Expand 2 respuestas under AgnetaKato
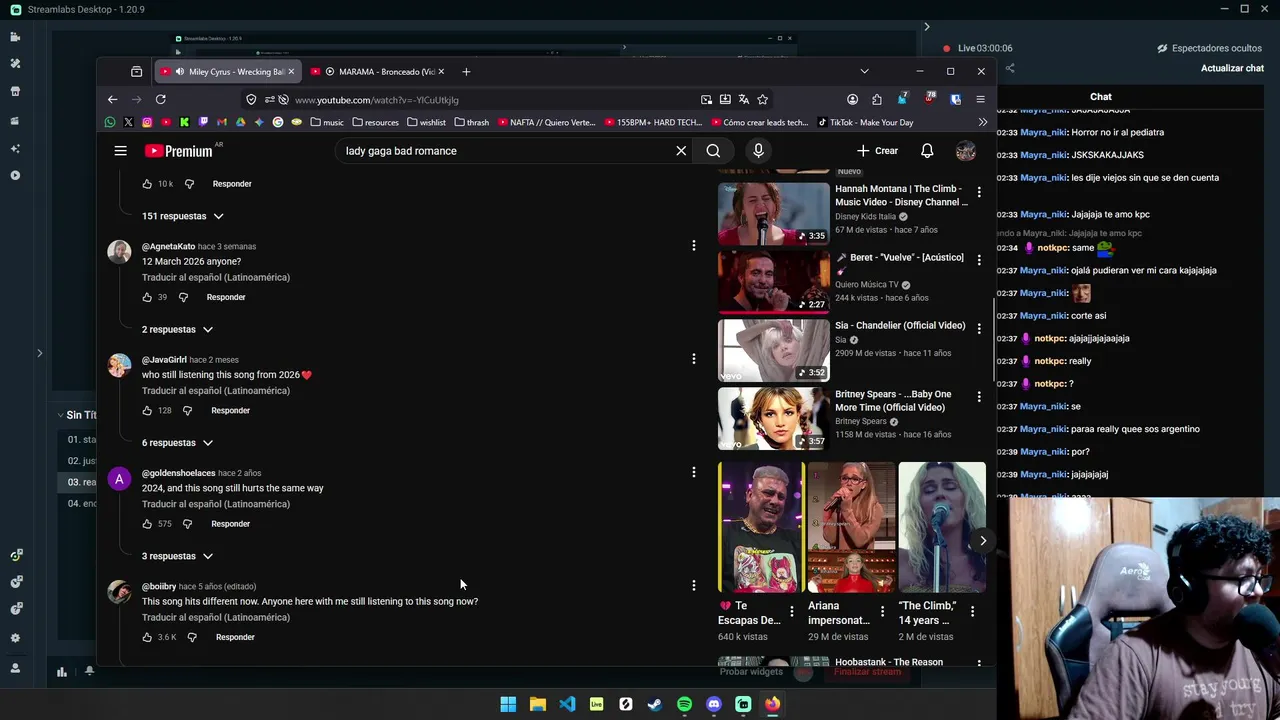This screenshot has height=720, width=1280. pyautogui.click(x=177, y=329)
